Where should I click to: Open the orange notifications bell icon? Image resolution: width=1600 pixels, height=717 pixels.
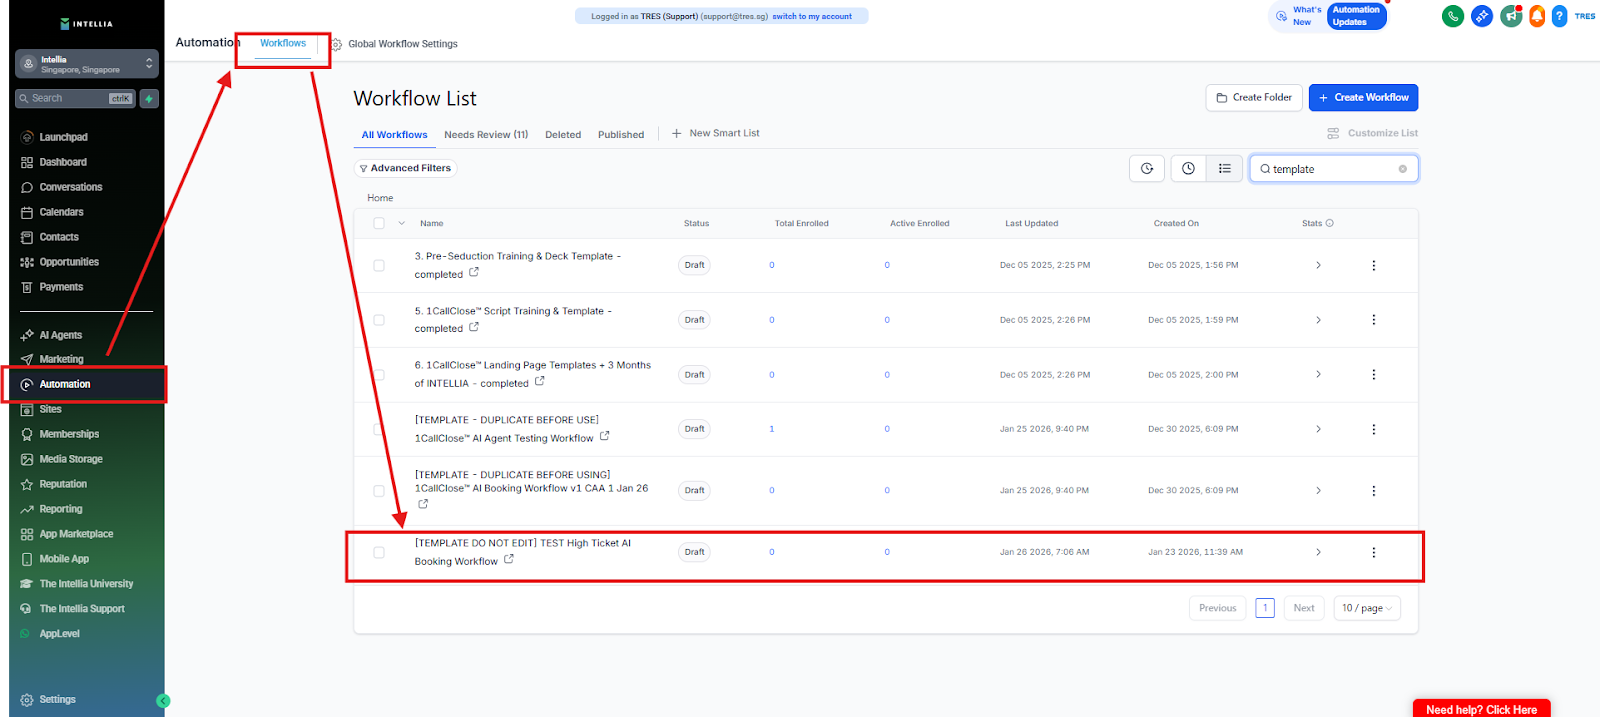1537,16
